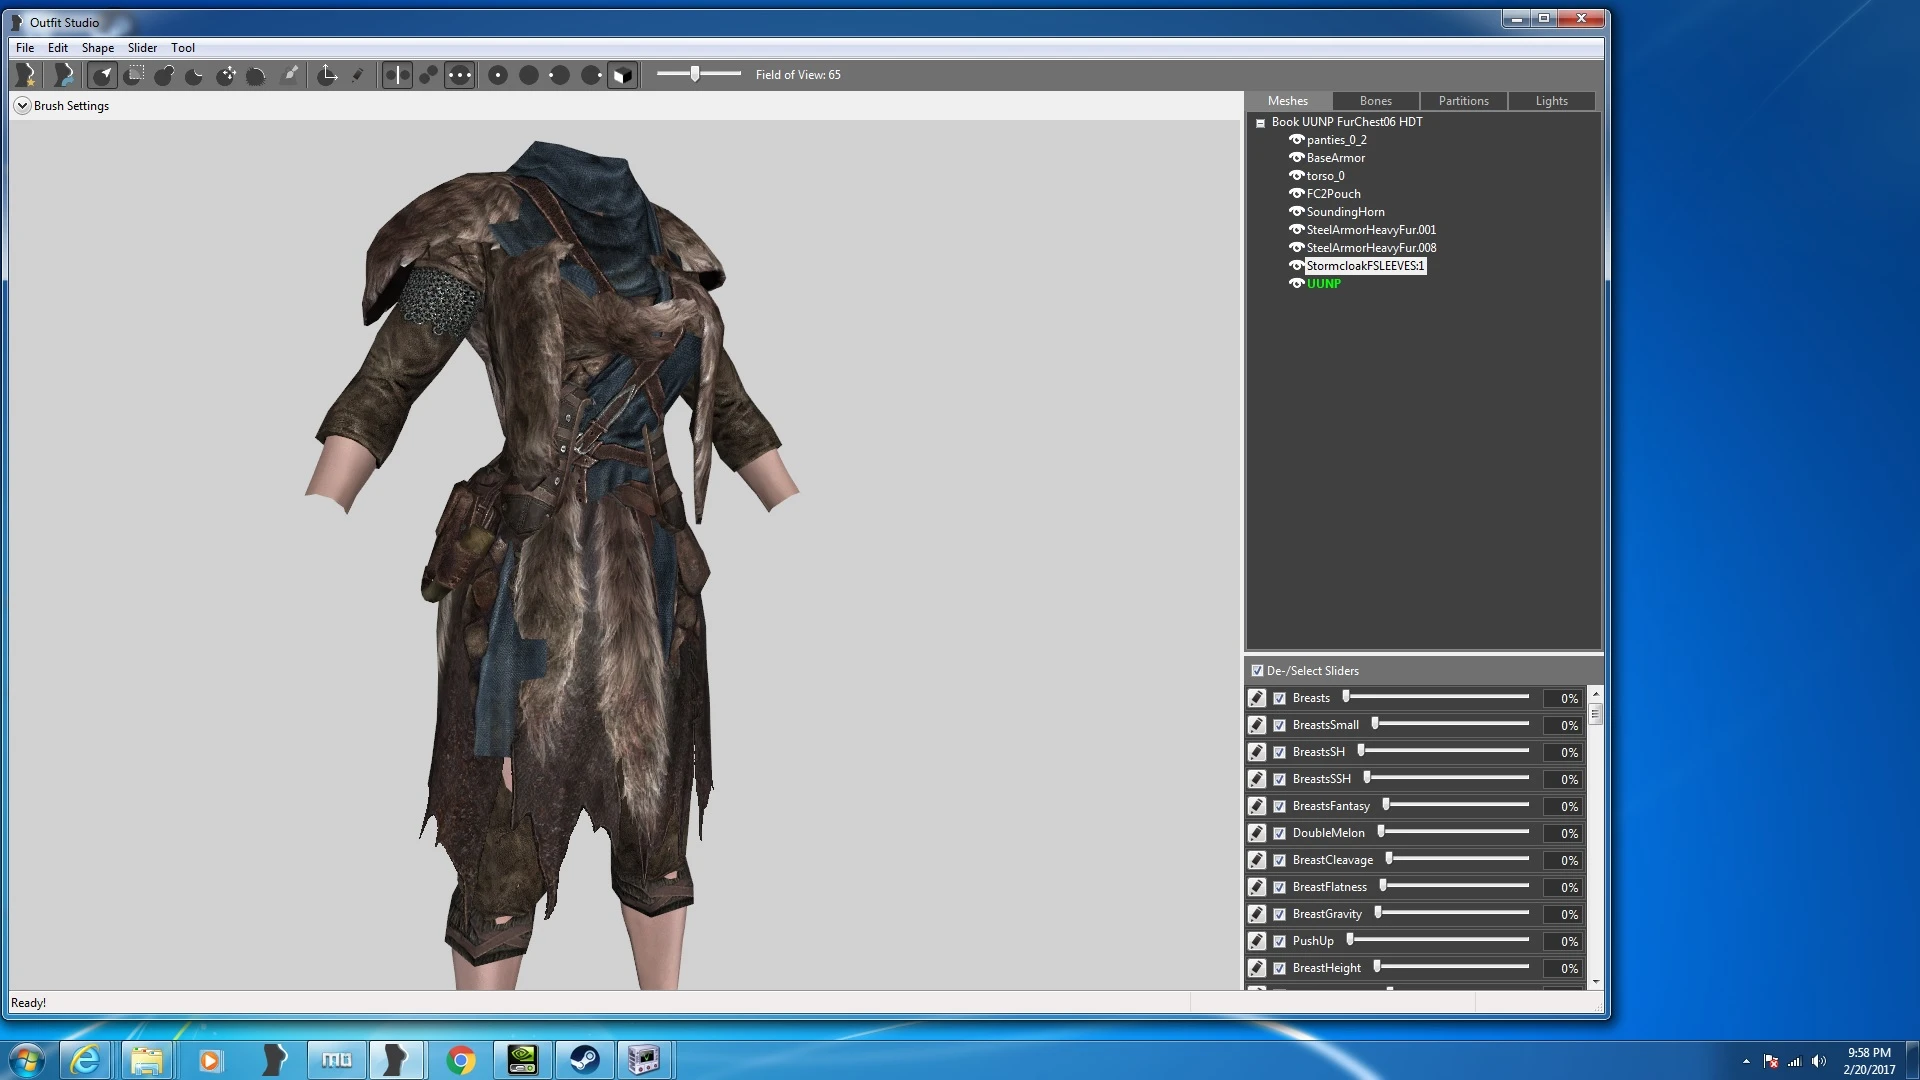Open Google Chrome from the taskbar

pyautogui.click(x=460, y=1060)
